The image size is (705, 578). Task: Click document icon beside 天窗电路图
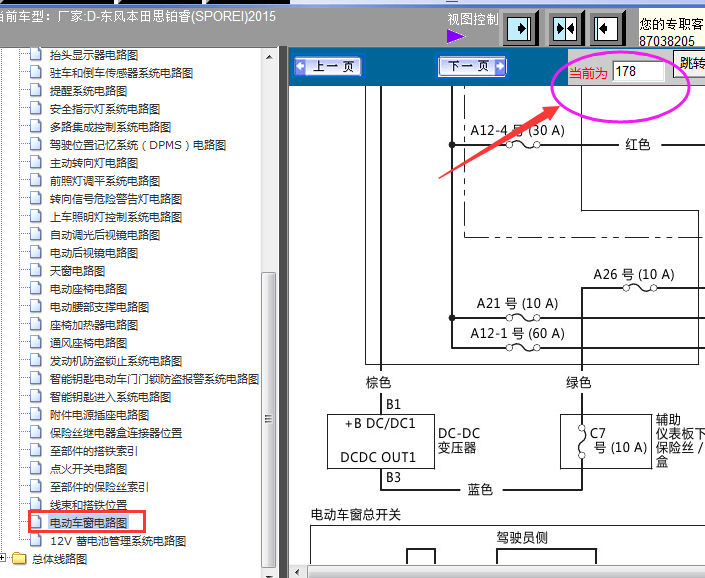36,270
